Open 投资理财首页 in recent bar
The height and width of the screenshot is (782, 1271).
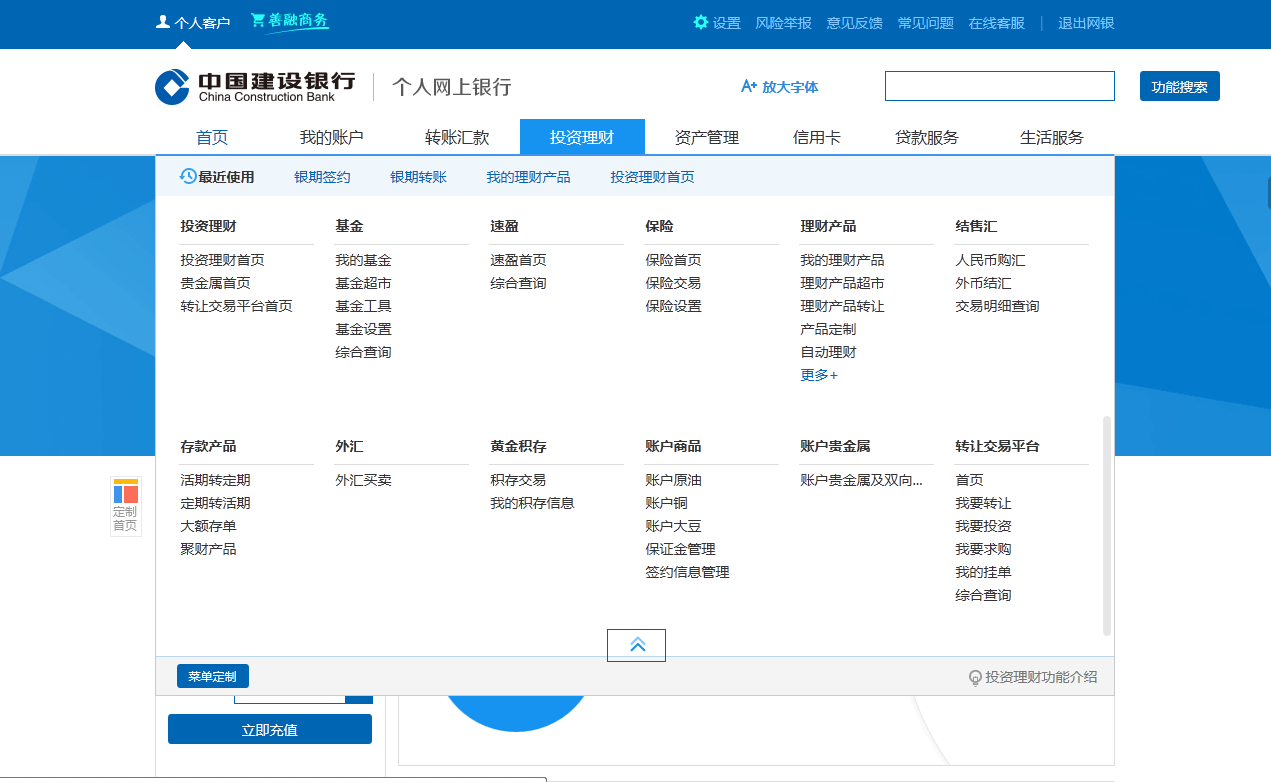point(652,177)
